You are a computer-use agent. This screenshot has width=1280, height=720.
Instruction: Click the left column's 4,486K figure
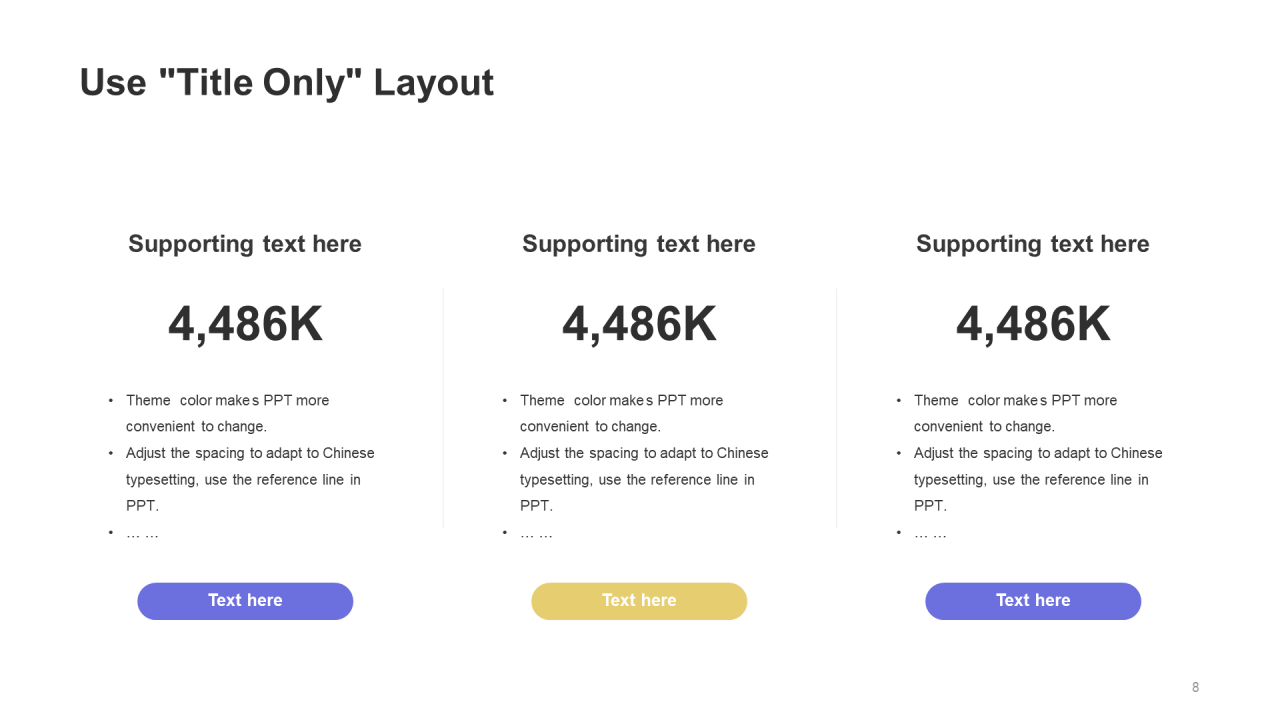click(x=245, y=325)
